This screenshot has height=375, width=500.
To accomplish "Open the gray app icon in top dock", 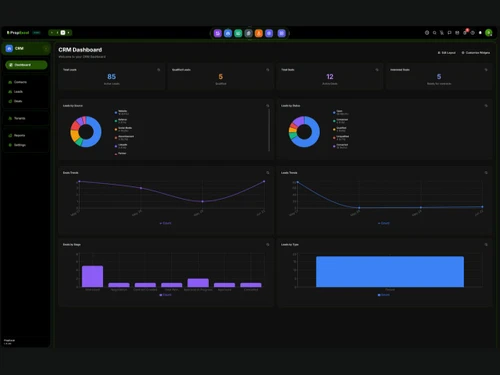I will [248, 33].
